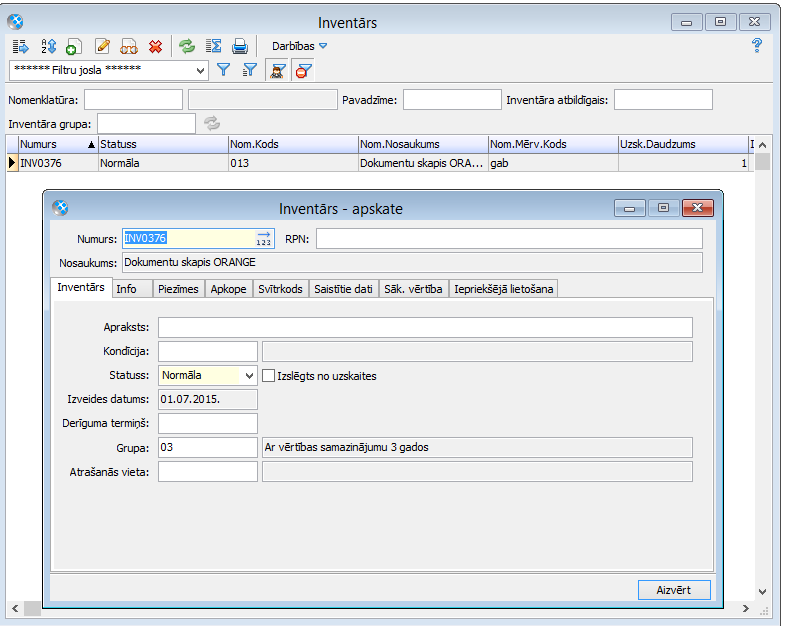The width and height of the screenshot is (788, 626).
Task: Click the Statuss column header
Action: click(x=163, y=144)
